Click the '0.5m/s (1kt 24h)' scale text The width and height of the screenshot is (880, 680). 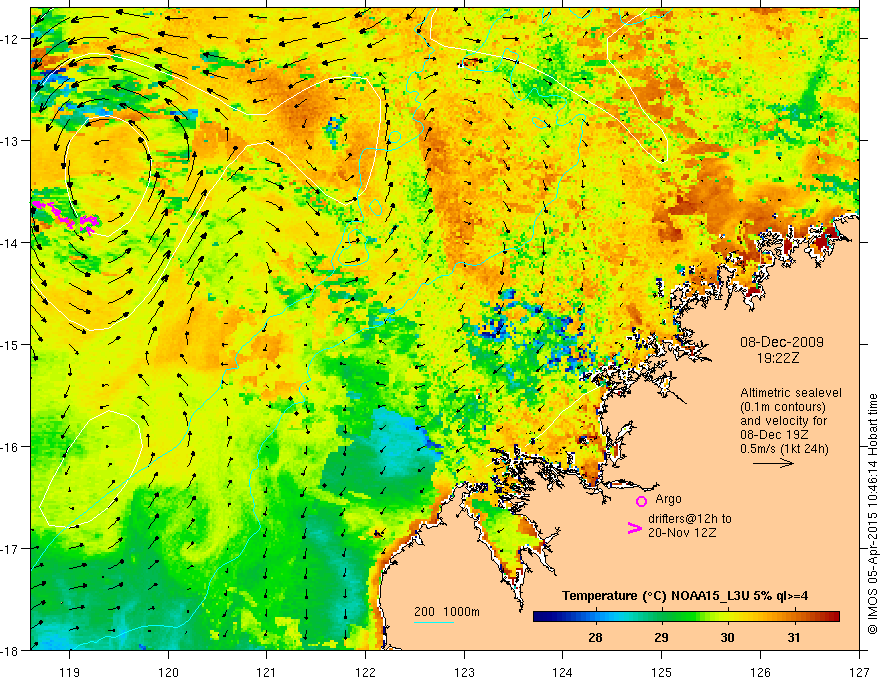coord(783,449)
